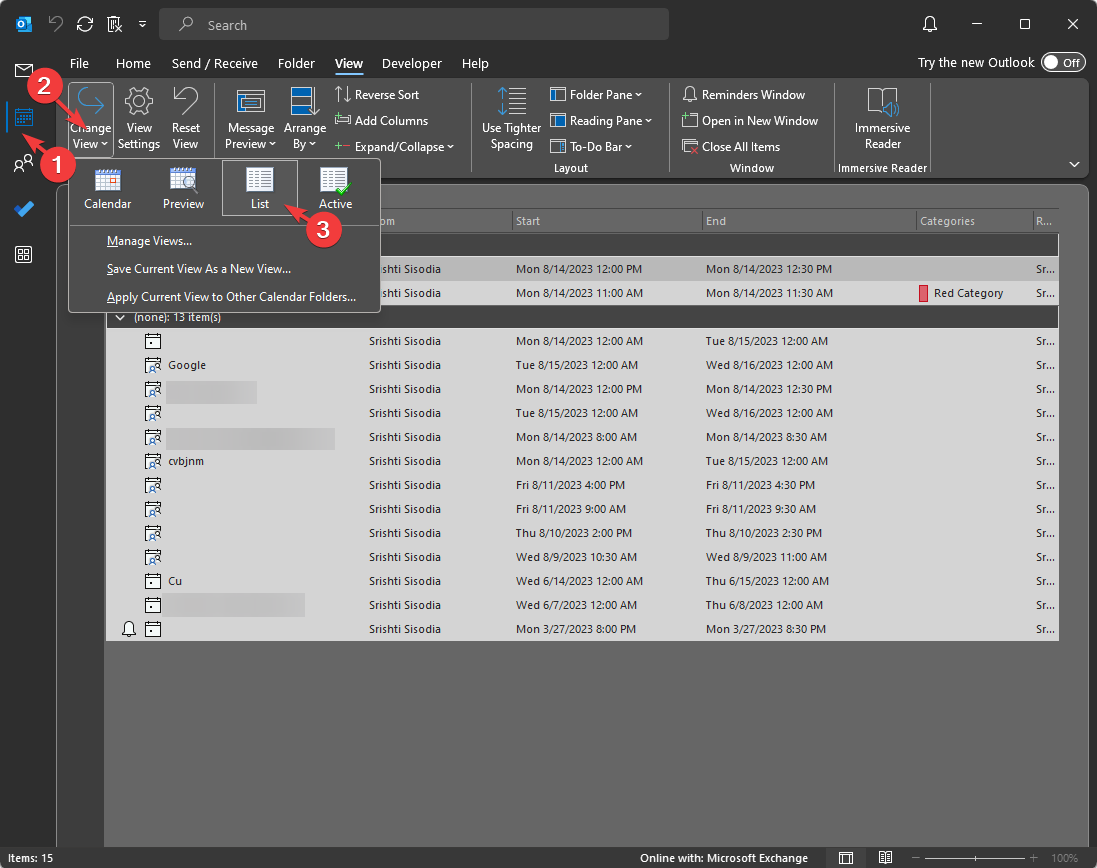The width and height of the screenshot is (1097, 868).
Task: Open the notifications bell
Action: [x=929, y=24]
